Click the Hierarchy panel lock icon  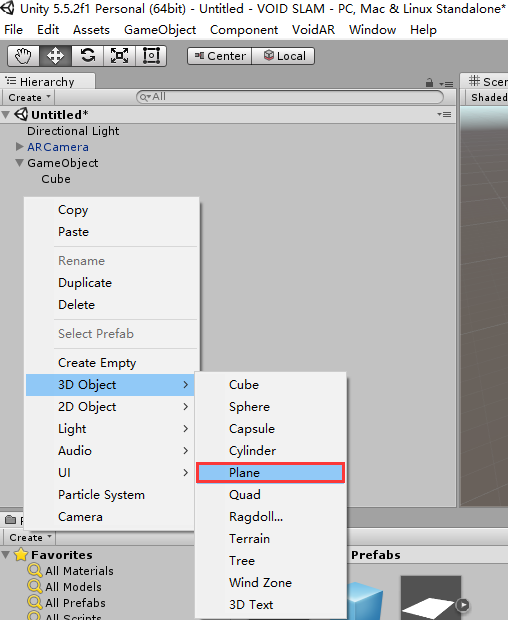429,83
